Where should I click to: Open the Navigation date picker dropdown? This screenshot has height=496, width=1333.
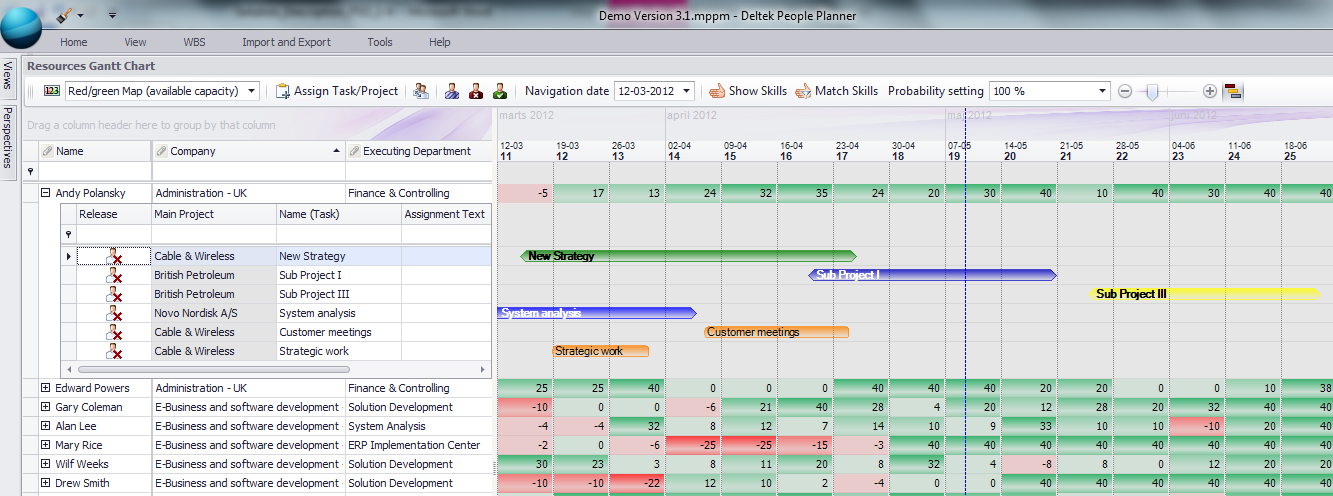(686, 91)
